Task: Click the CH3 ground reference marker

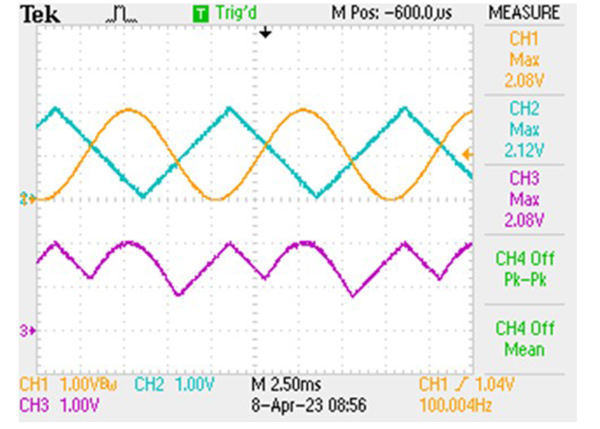Action: tap(28, 331)
